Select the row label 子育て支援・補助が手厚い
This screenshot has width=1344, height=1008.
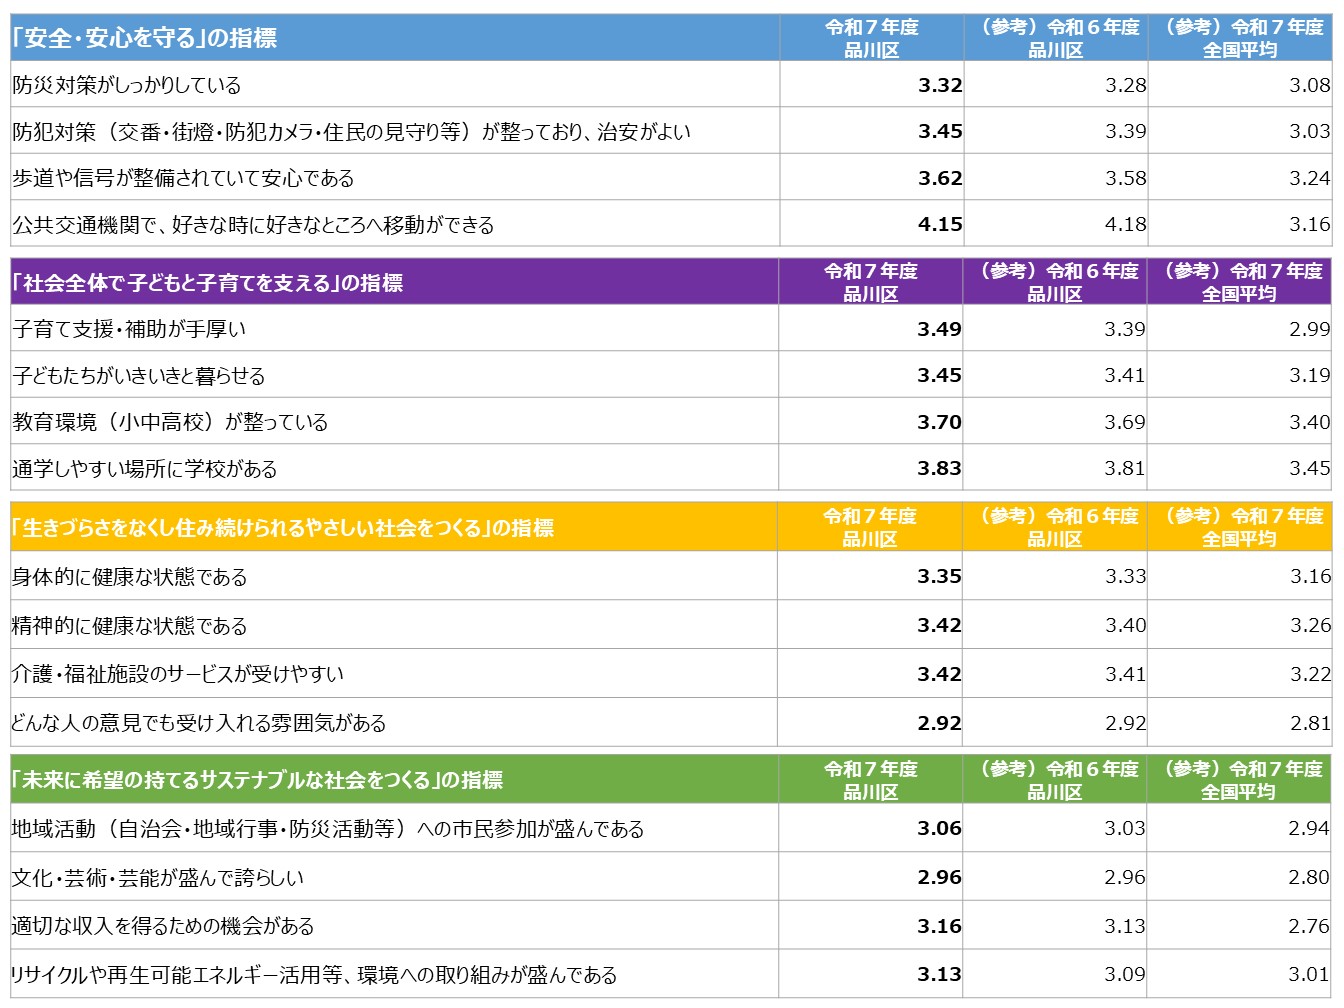[x=129, y=329]
